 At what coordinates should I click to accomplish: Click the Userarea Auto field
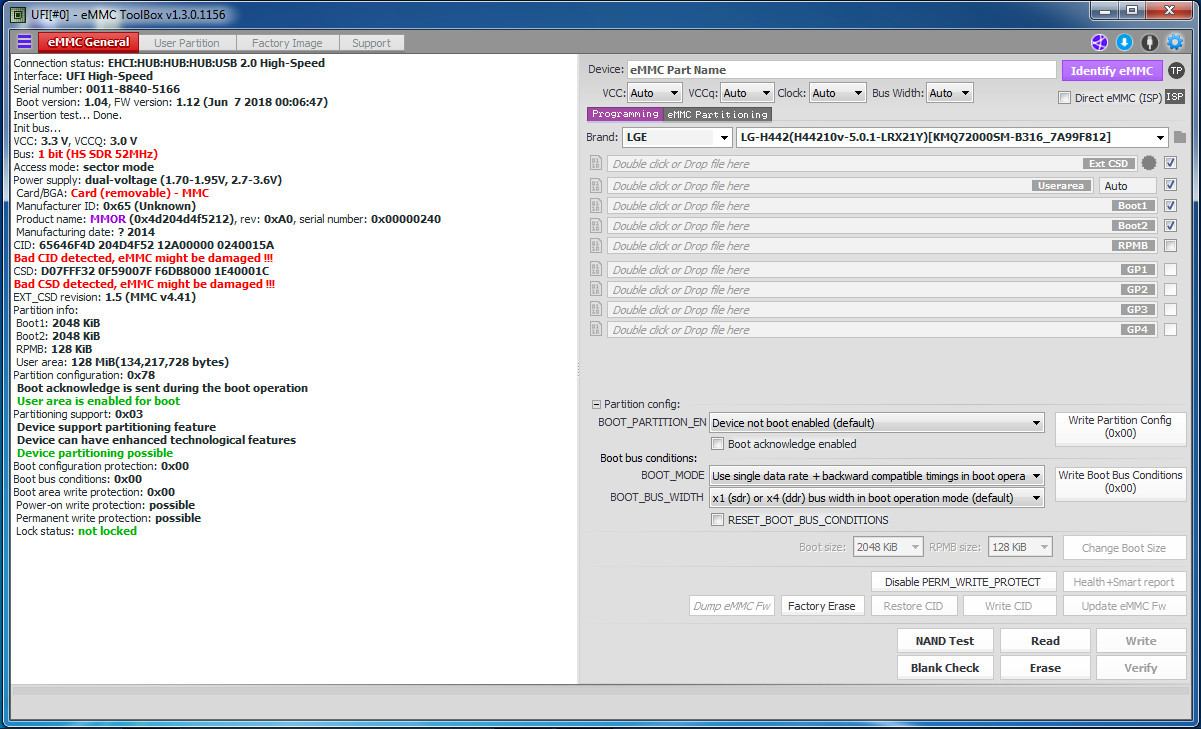[1127, 186]
